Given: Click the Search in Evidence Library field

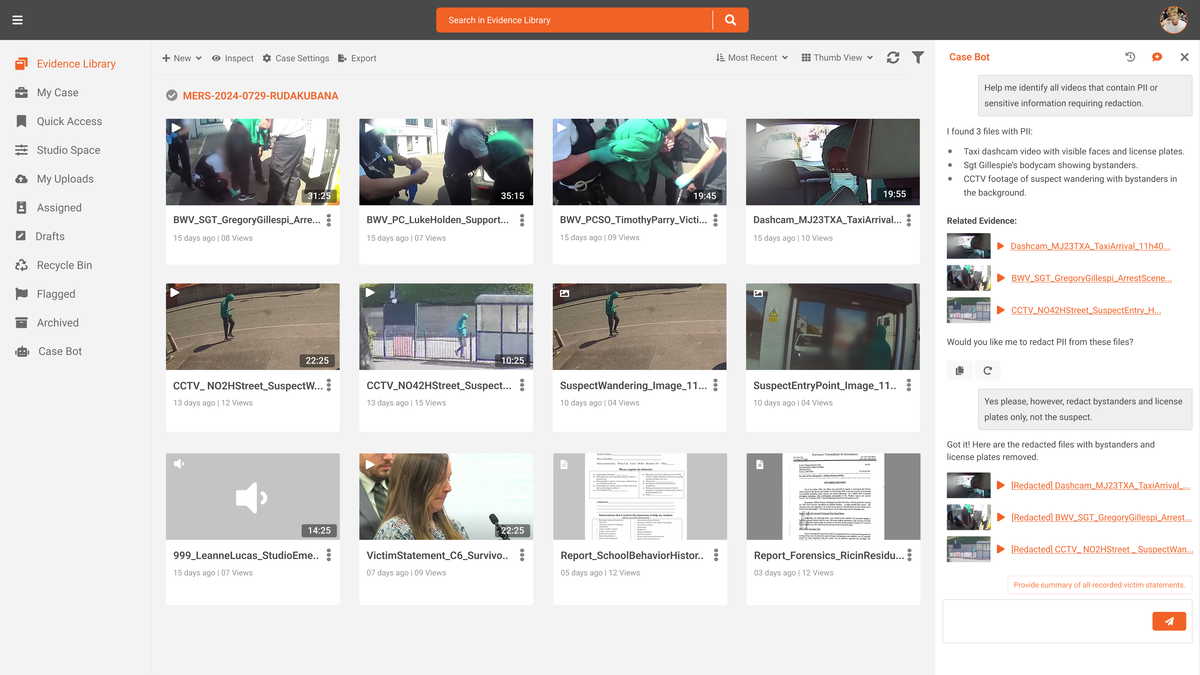Looking at the screenshot, I should (575, 20).
